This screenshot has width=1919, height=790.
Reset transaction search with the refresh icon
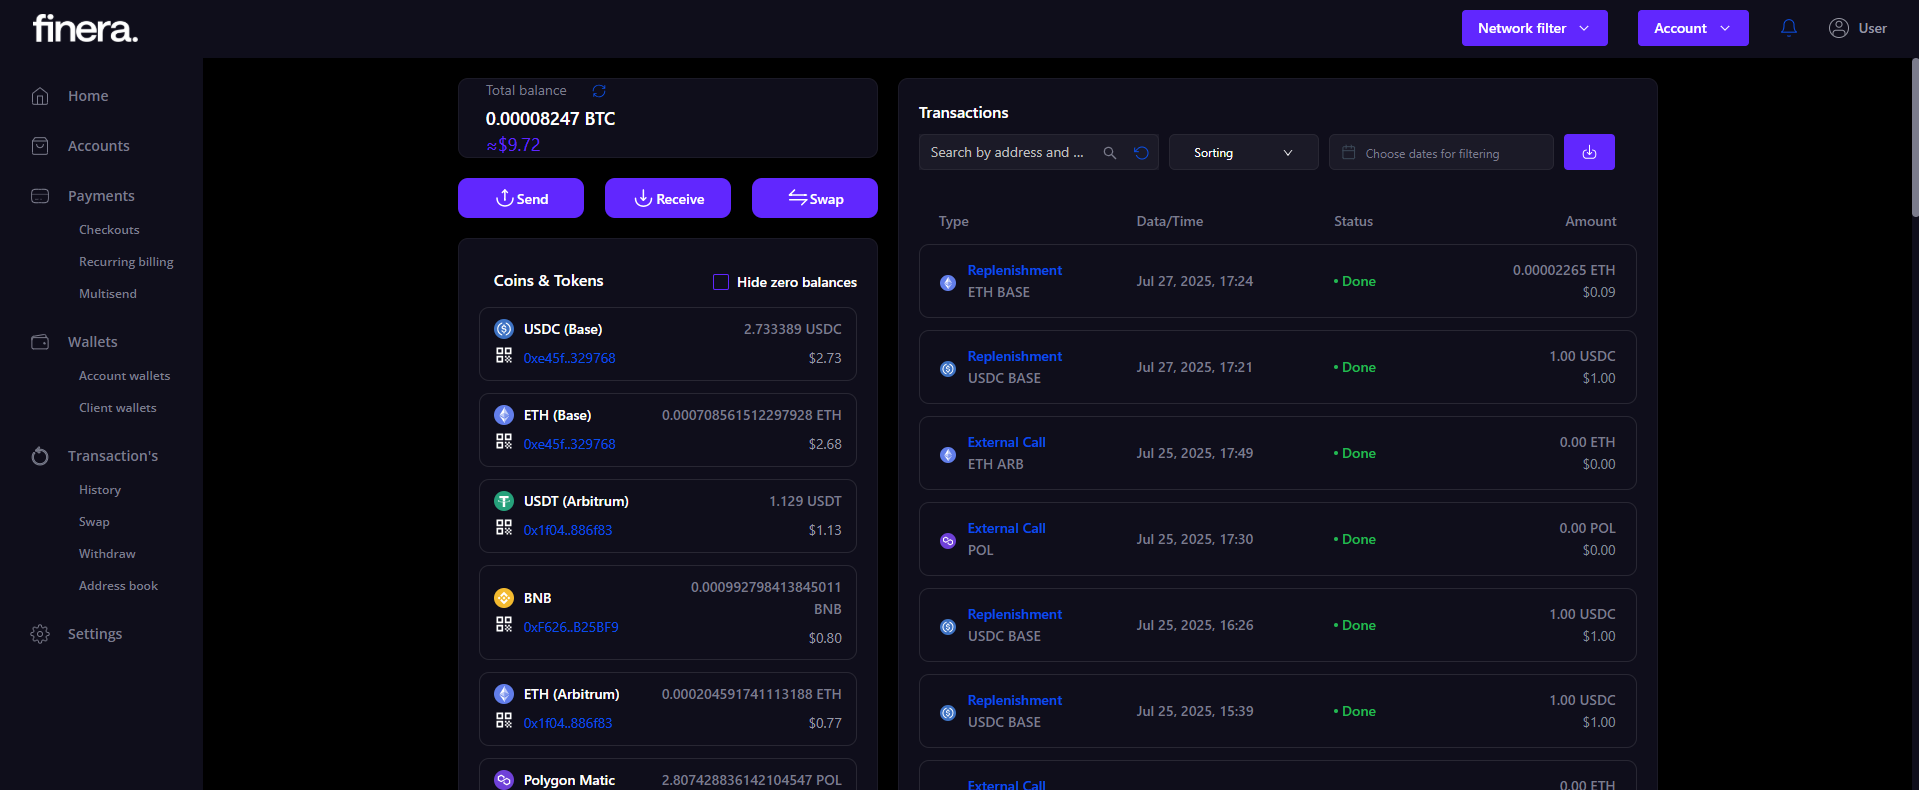tap(1141, 153)
